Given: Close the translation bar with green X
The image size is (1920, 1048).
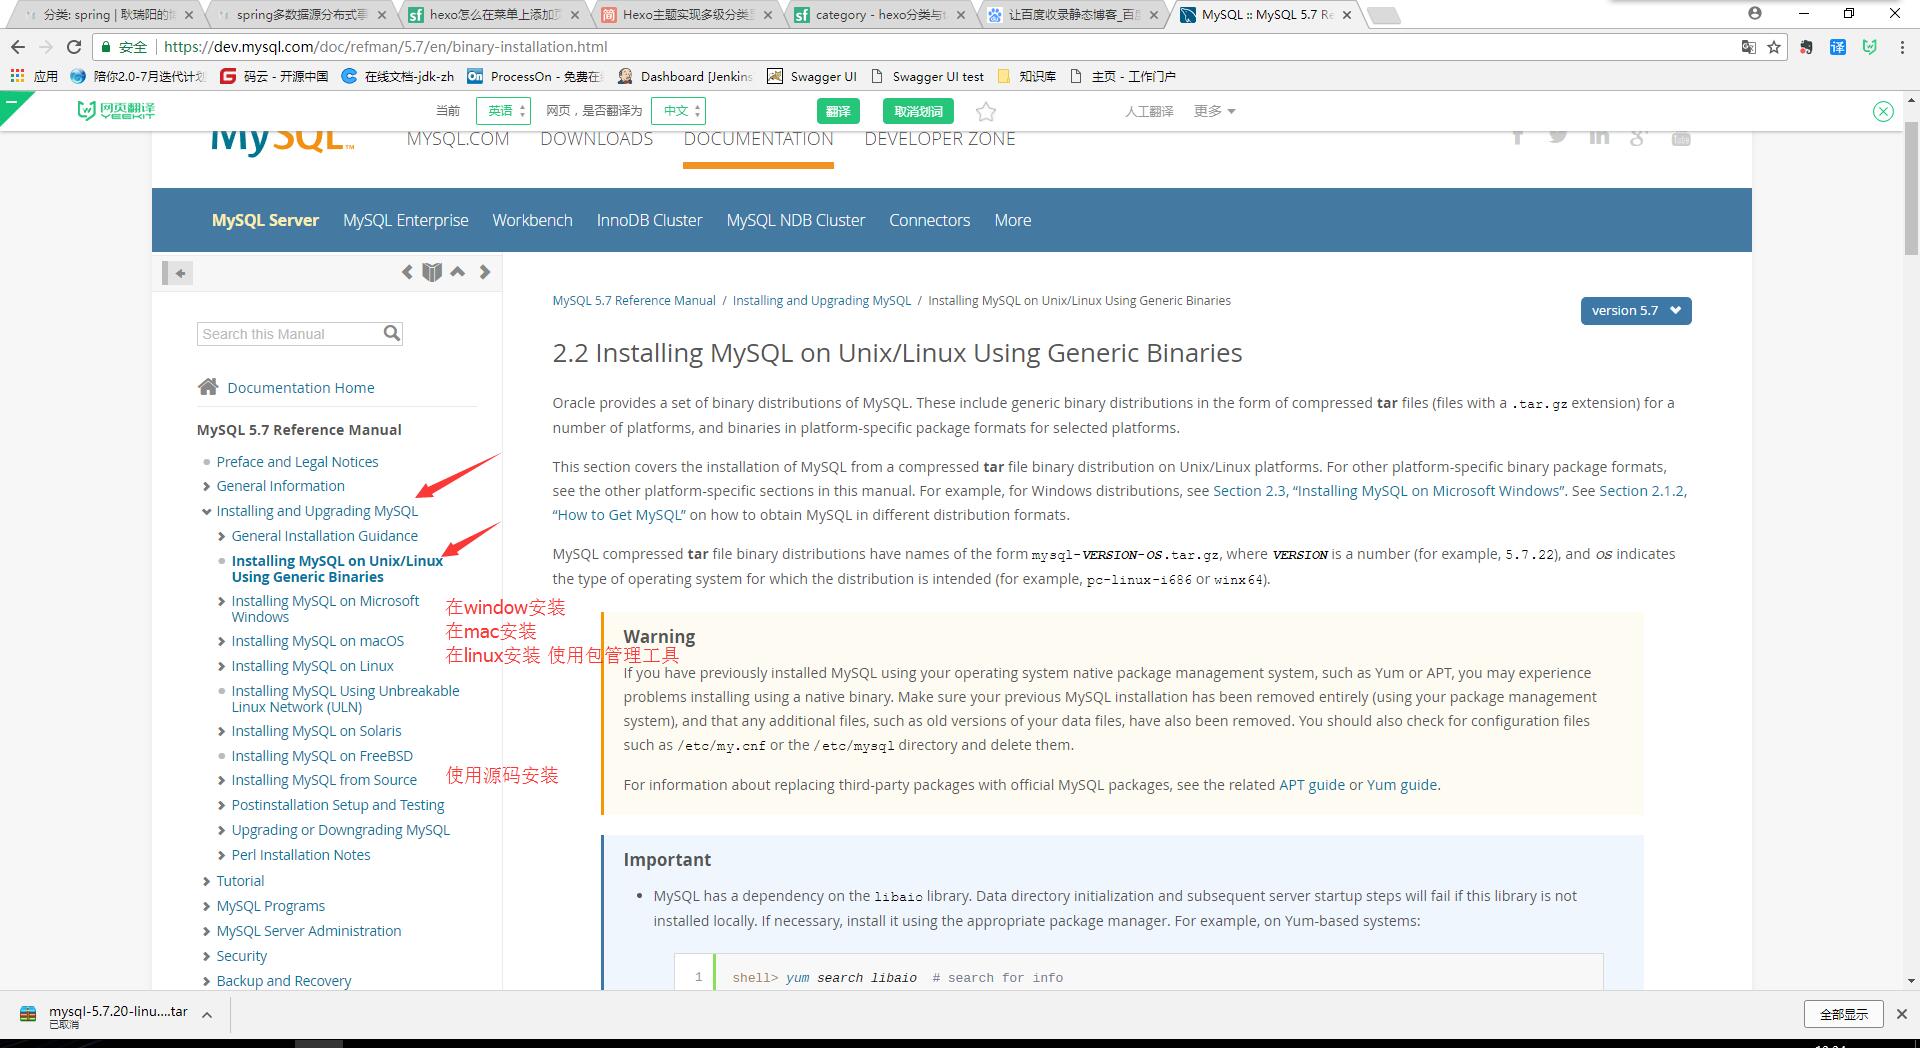Looking at the screenshot, I should coord(1883,111).
